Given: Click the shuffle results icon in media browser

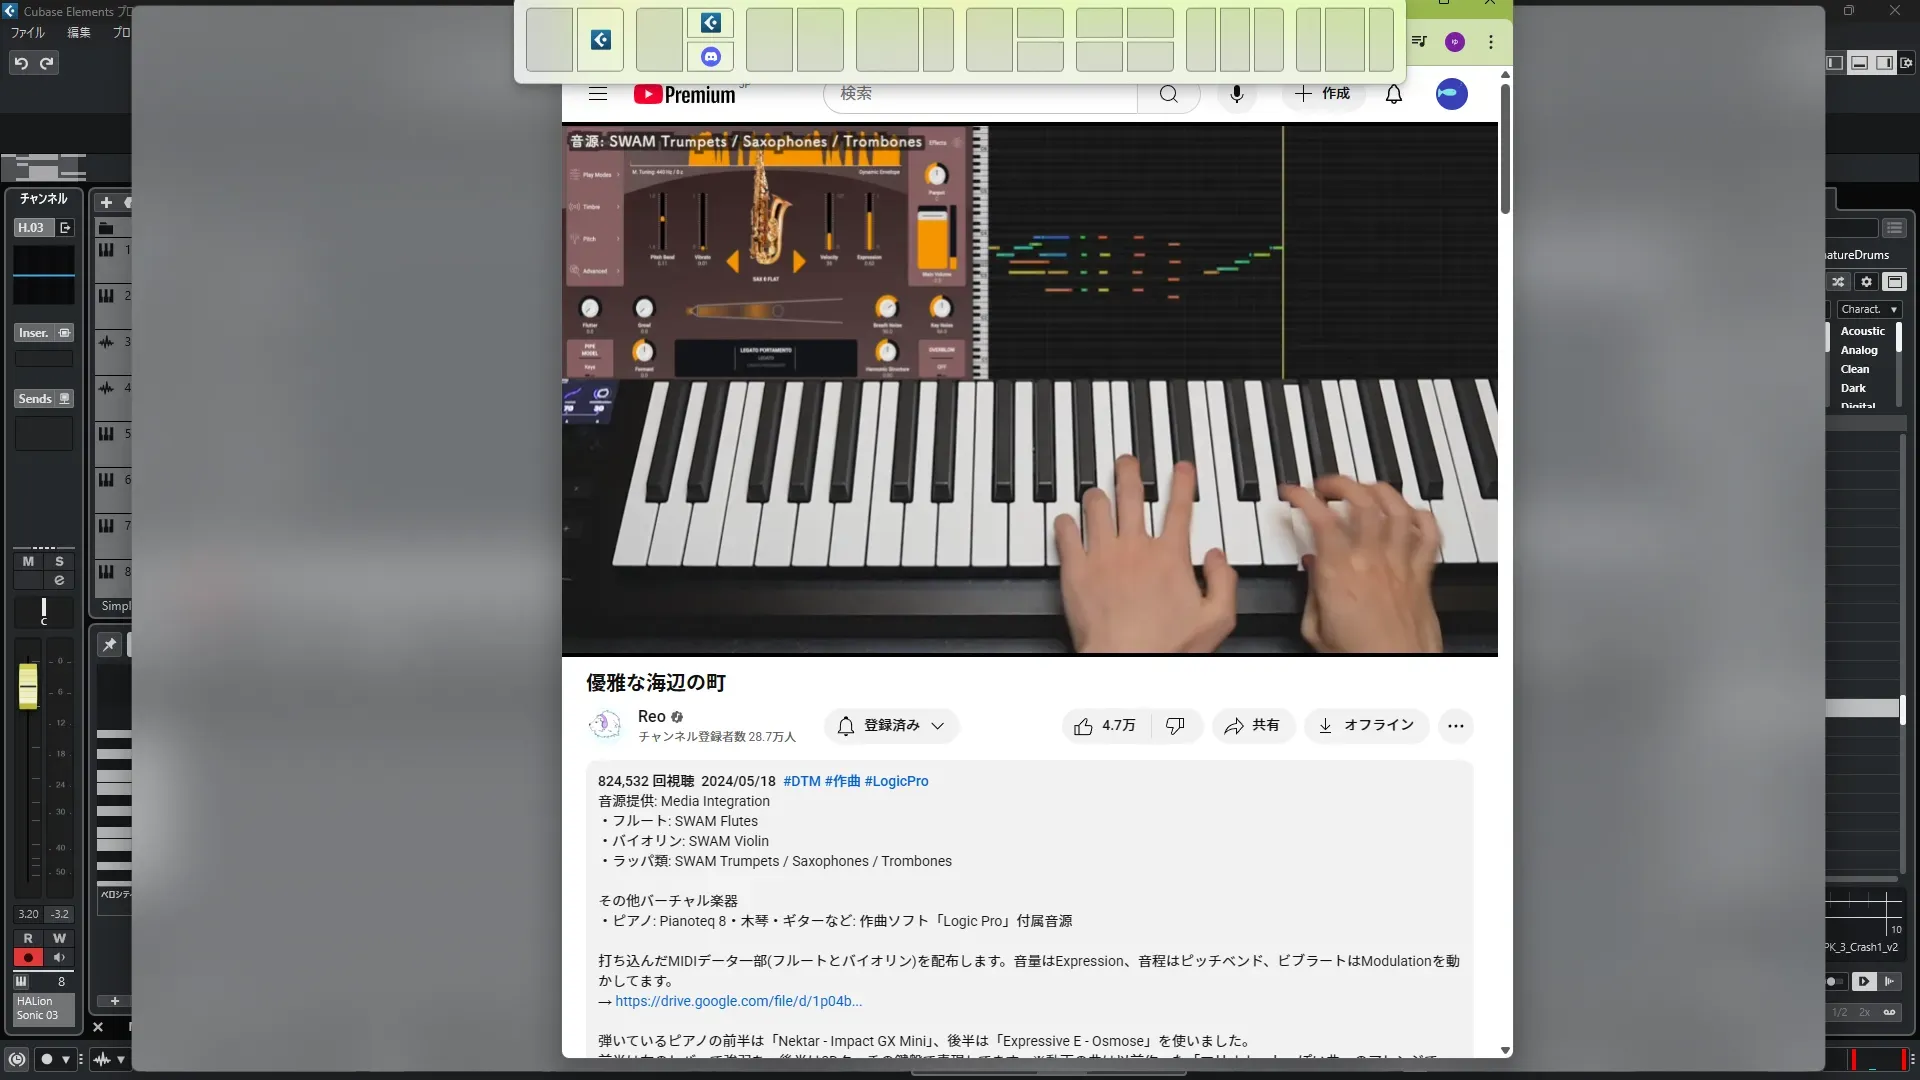Looking at the screenshot, I should 1838,282.
